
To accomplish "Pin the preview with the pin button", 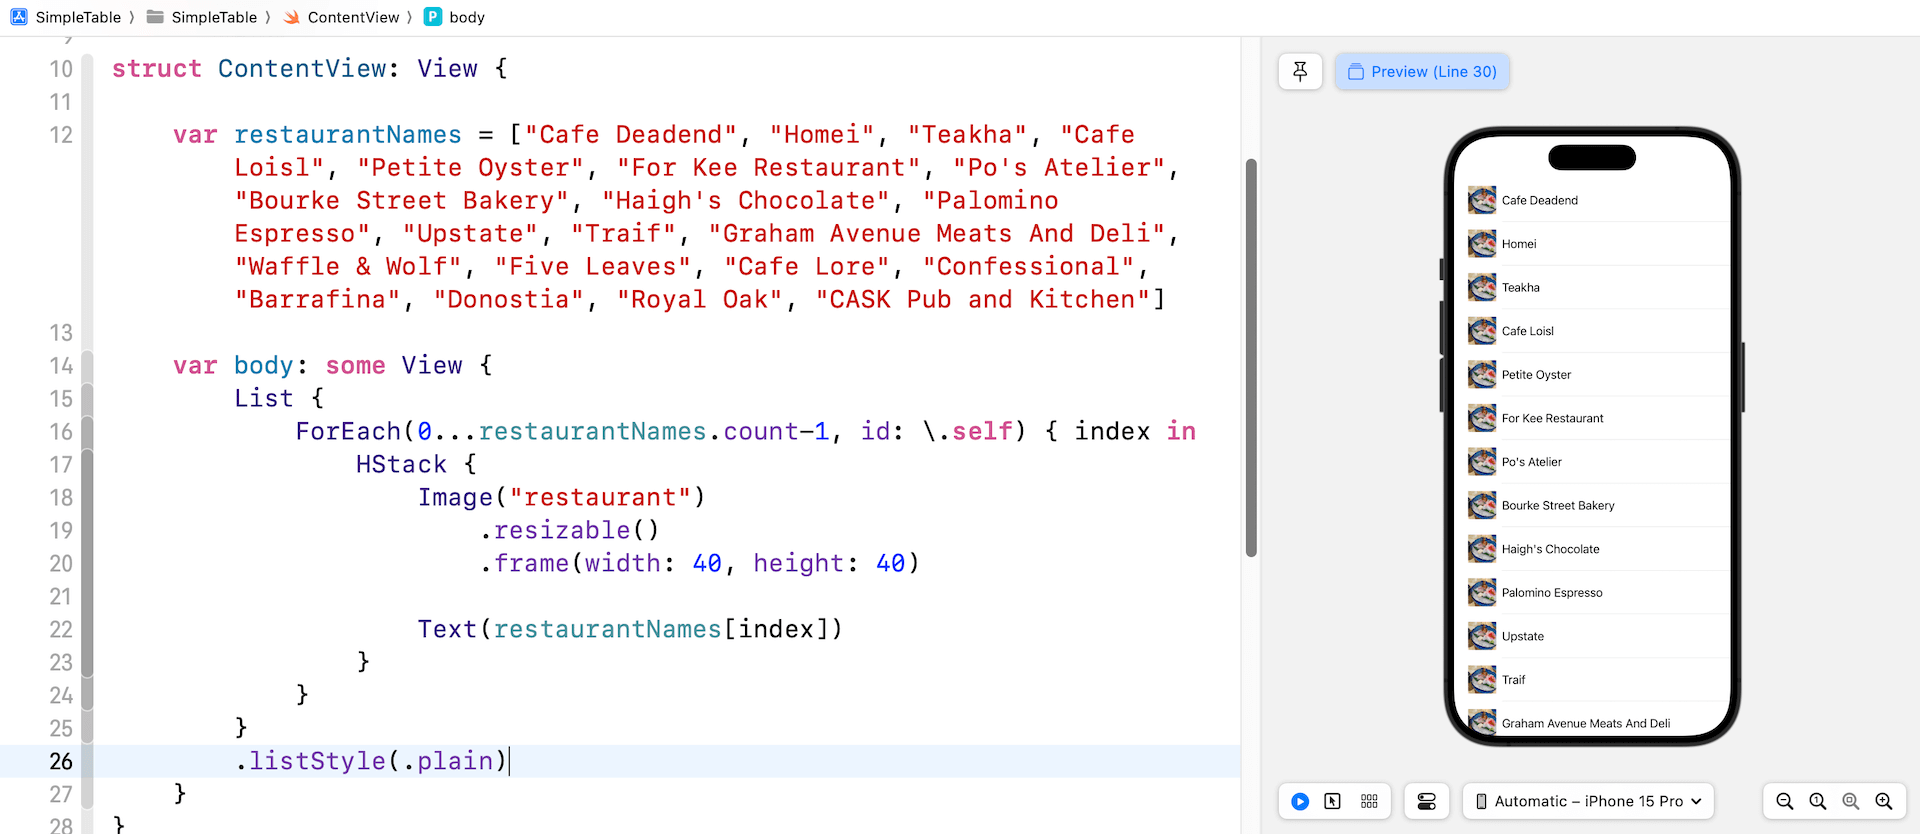I will (1300, 71).
